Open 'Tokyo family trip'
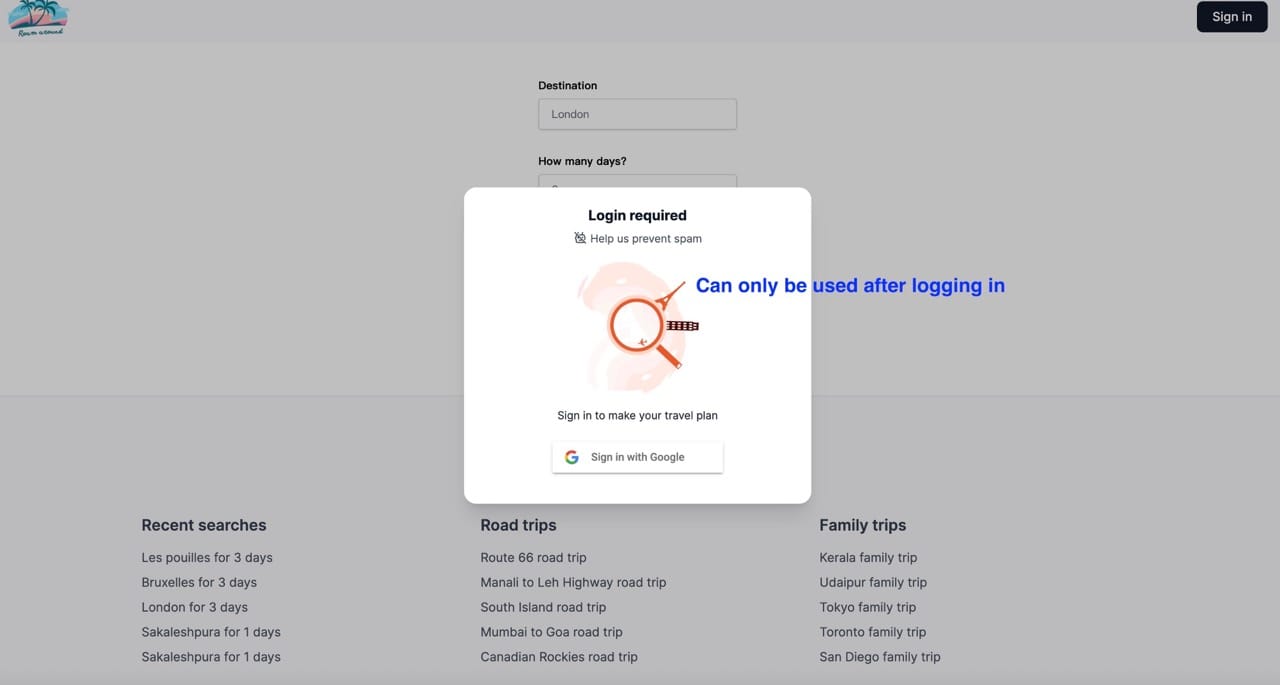Viewport: 1280px width, 685px height. [867, 607]
